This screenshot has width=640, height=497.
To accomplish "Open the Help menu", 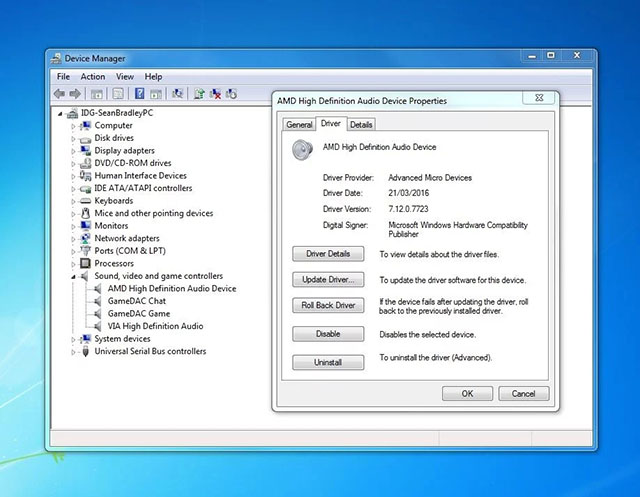I will coord(153,77).
